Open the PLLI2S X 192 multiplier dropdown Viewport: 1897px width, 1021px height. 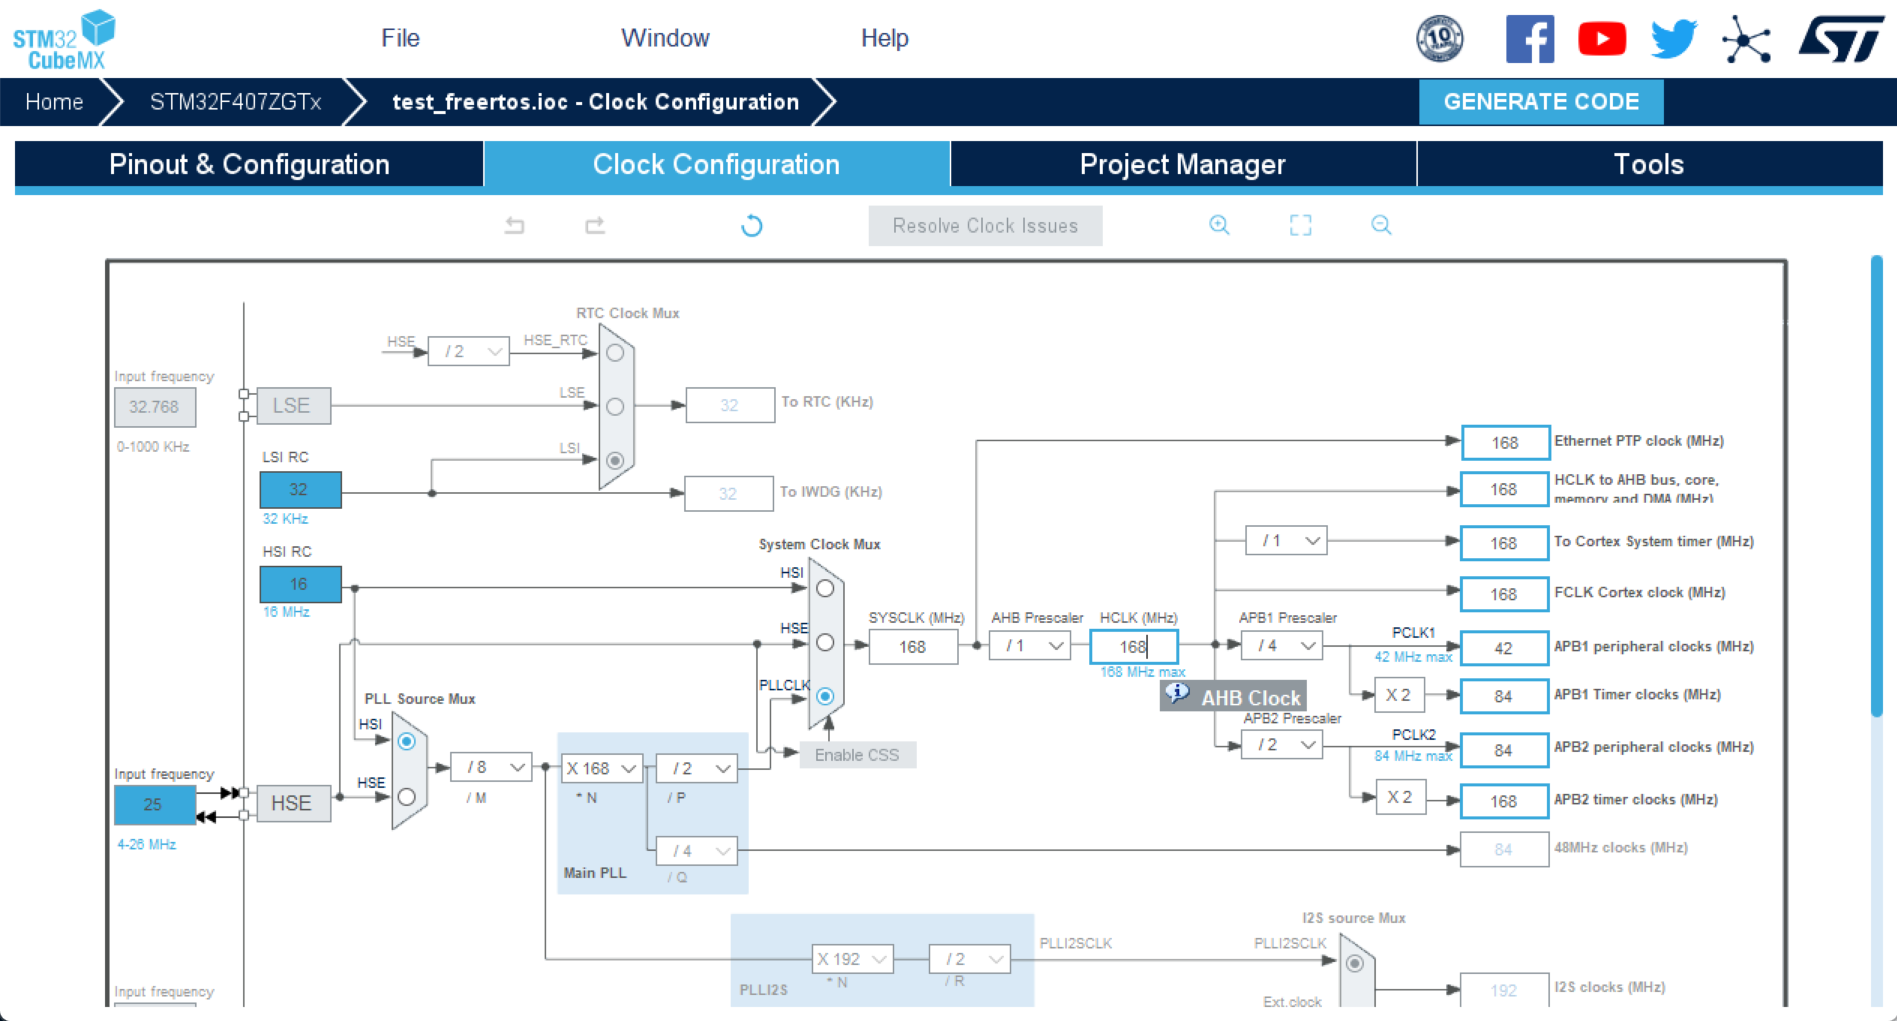tap(852, 959)
